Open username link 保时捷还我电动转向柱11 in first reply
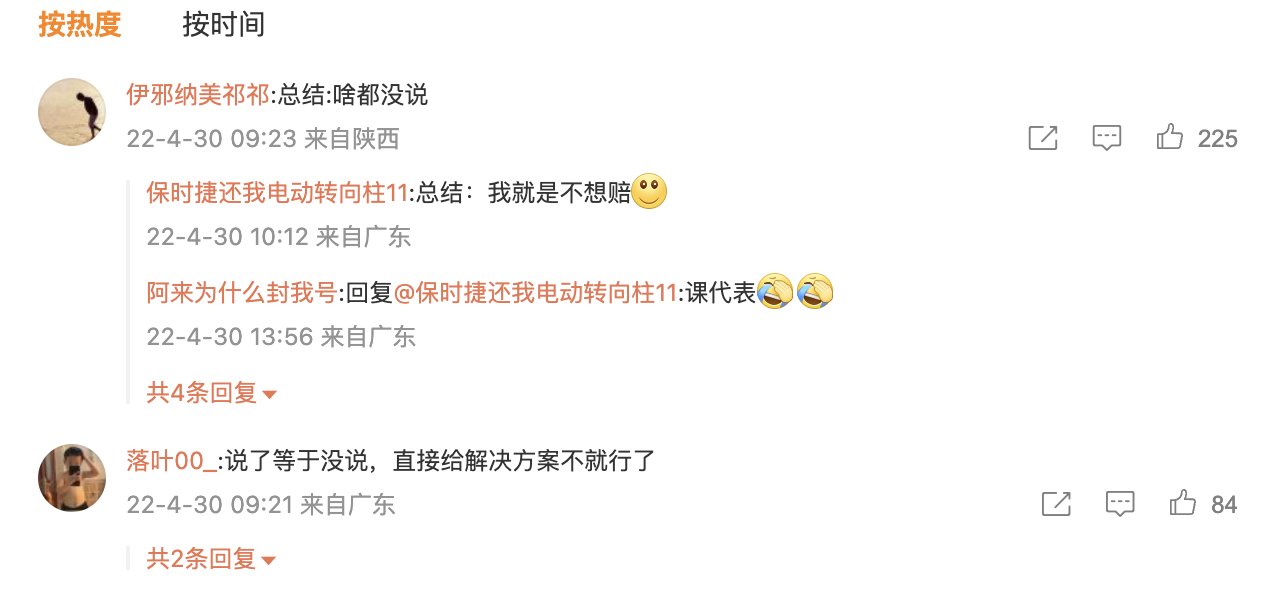 pyautogui.click(x=278, y=193)
